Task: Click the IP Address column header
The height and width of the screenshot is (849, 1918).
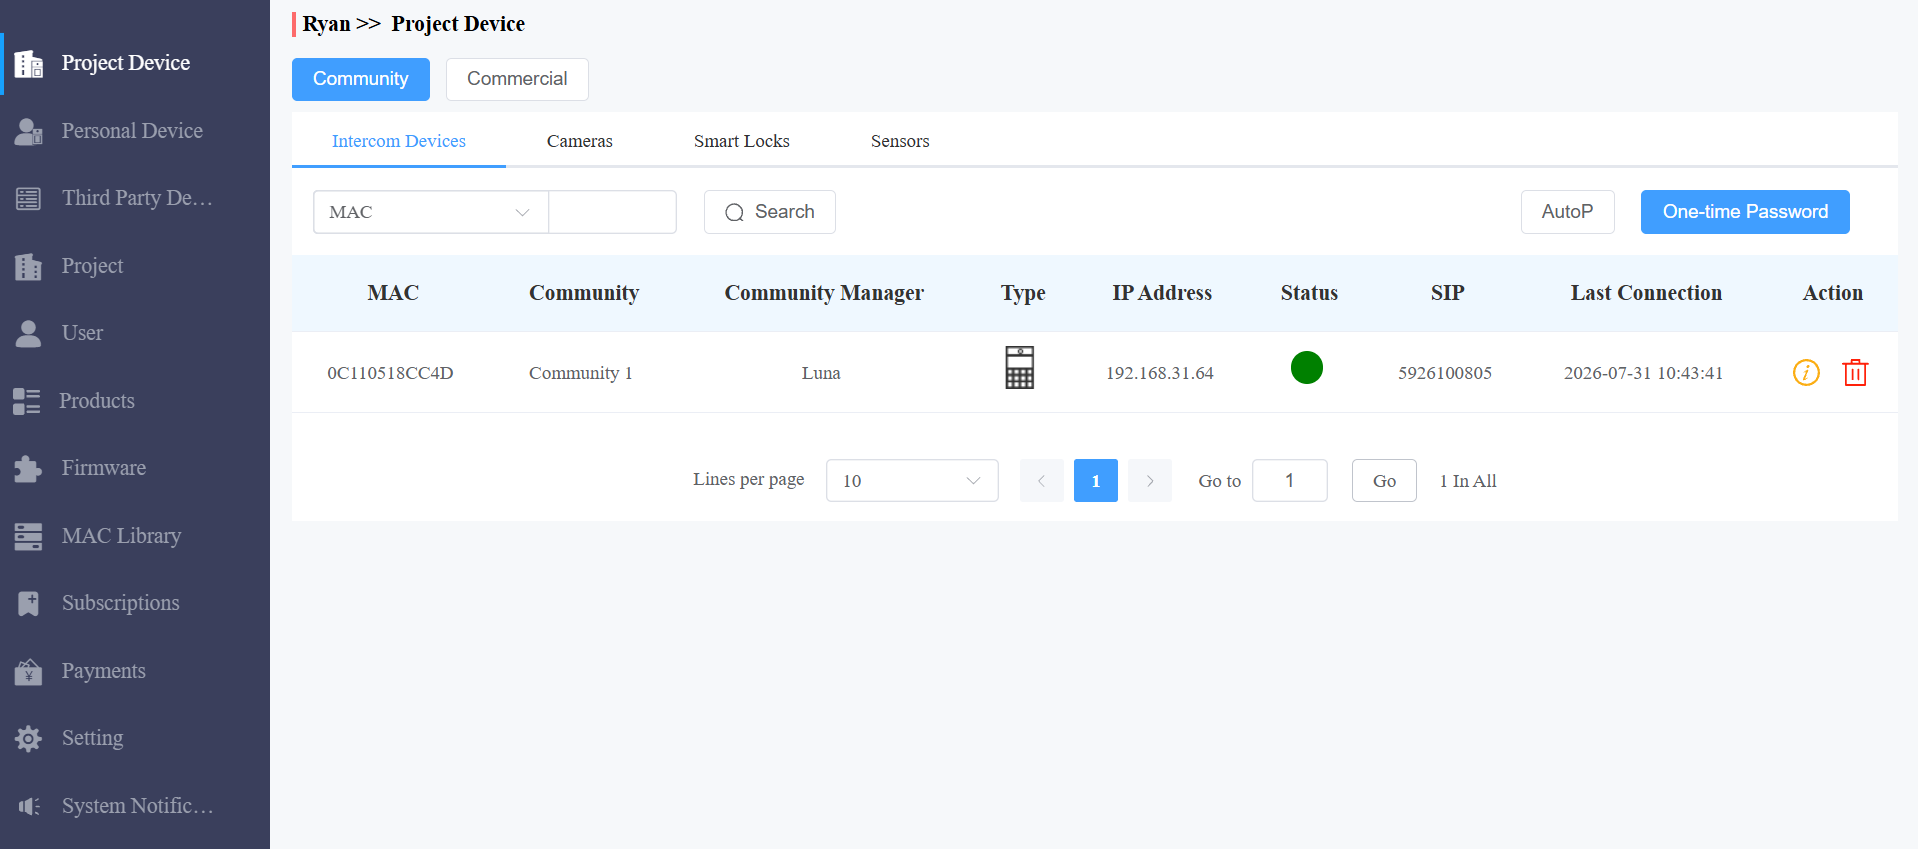Action: pos(1162,293)
